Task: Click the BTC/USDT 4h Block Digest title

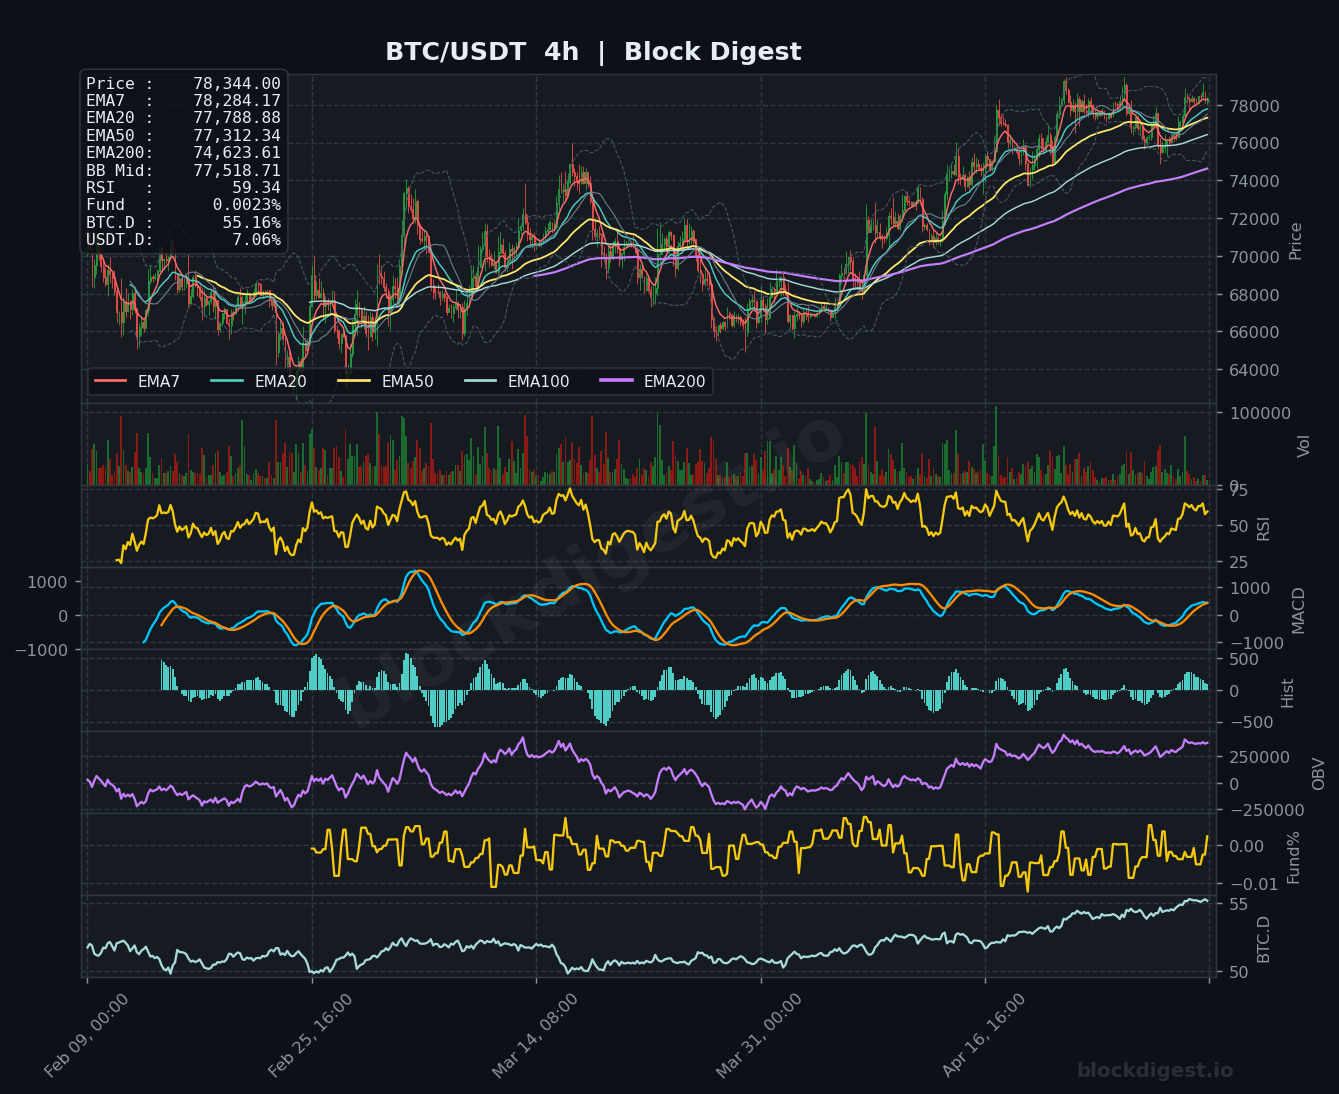Action: 593,52
